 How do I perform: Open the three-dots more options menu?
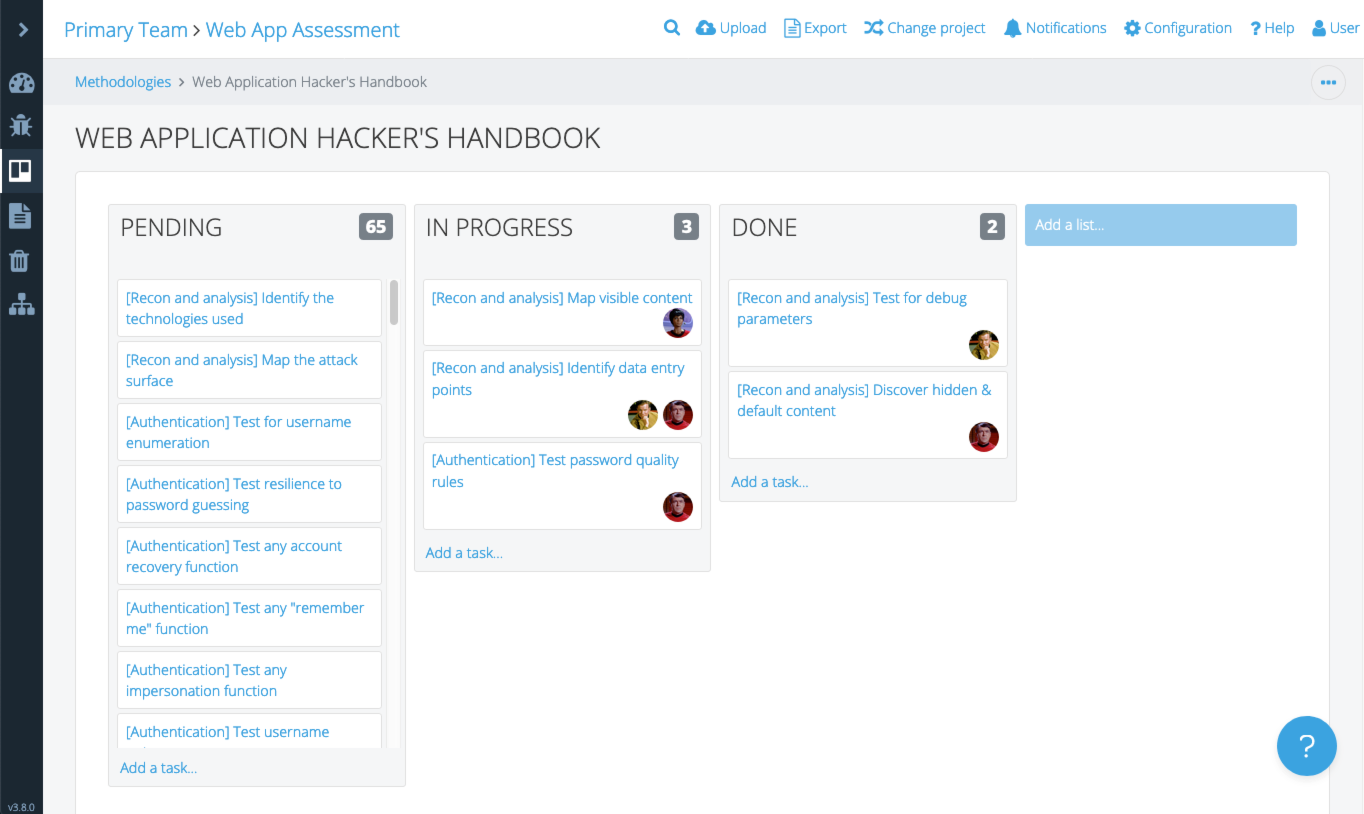[1328, 82]
